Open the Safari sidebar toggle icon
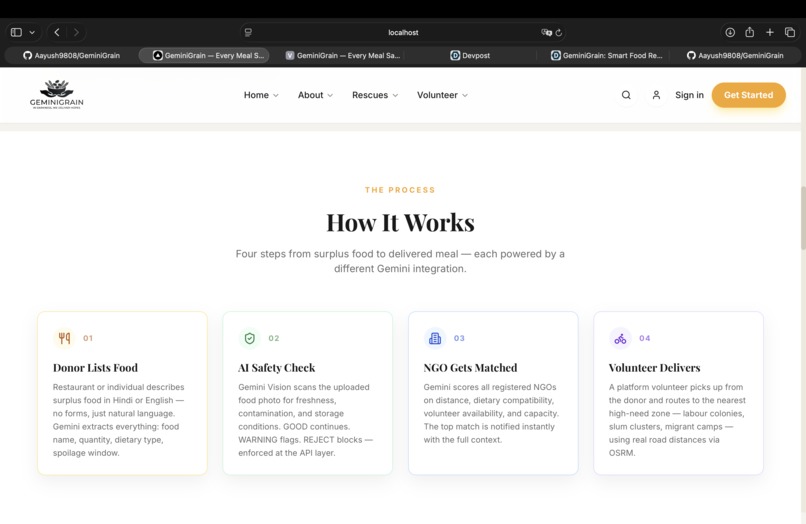Viewport: 806px width, 524px height. pos(16,32)
